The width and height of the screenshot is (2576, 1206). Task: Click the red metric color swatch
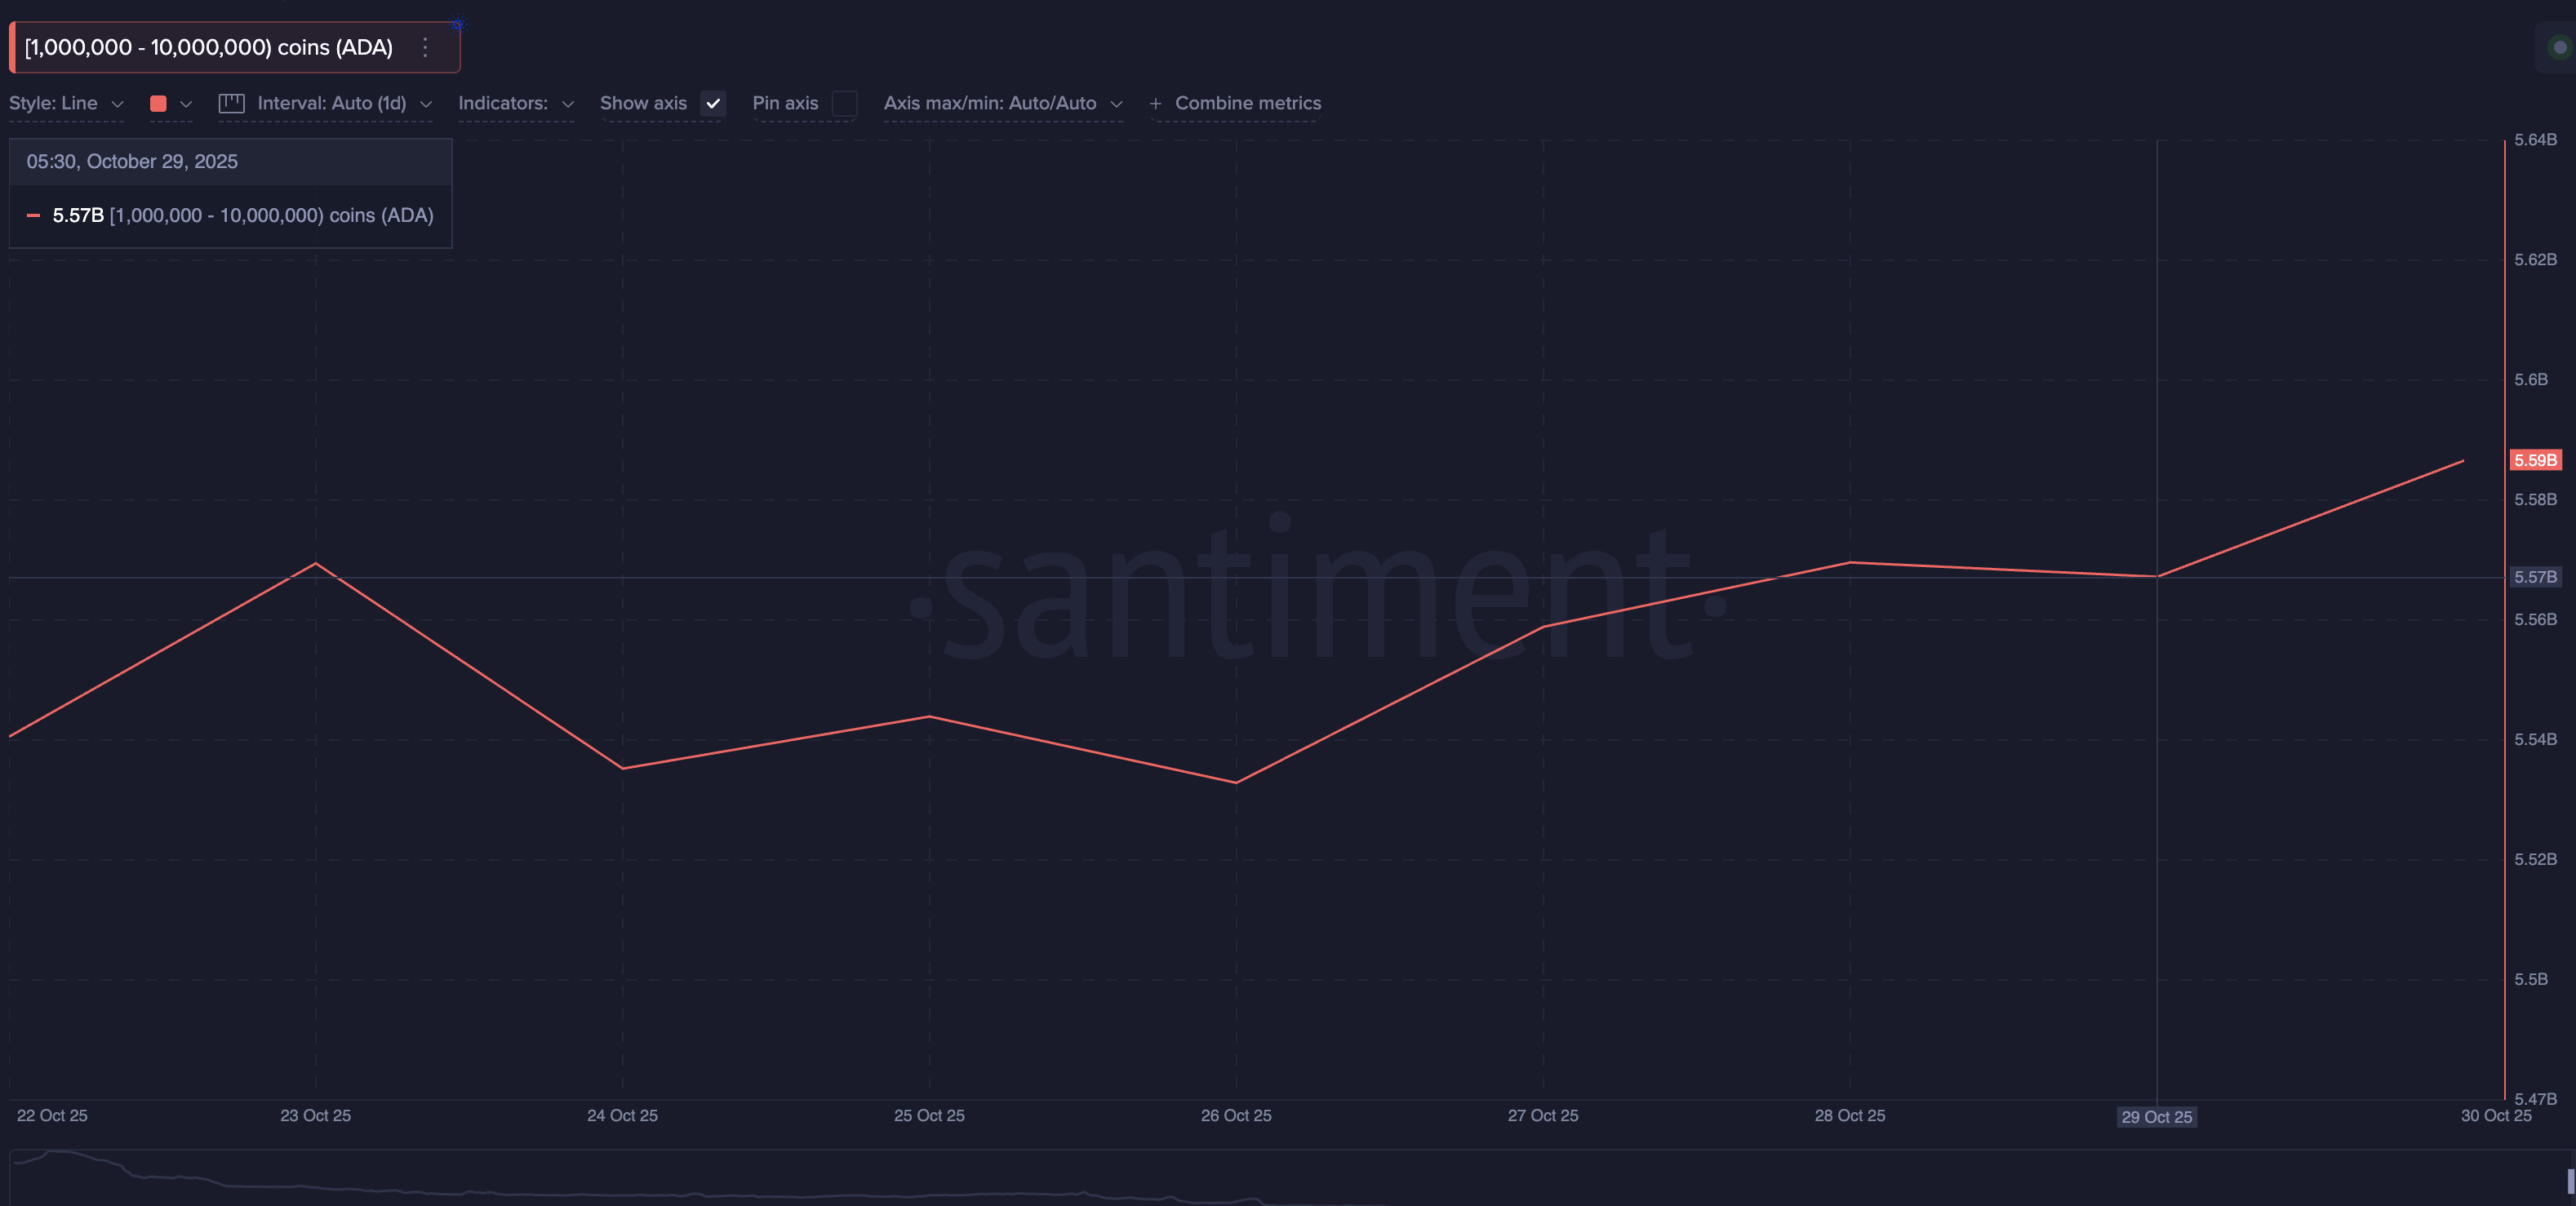[159, 103]
